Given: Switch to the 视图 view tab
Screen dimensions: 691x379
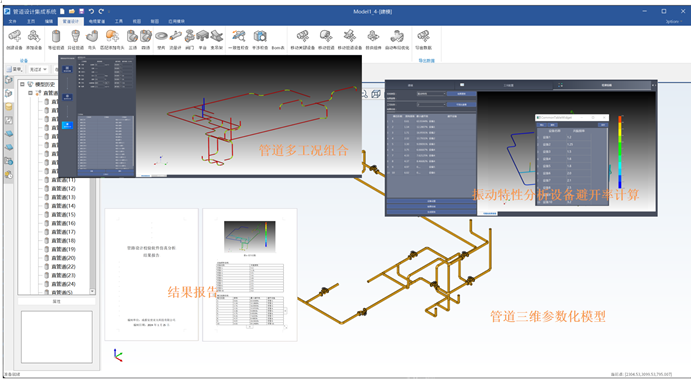Looking at the screenshot, I should click(137, 21).
